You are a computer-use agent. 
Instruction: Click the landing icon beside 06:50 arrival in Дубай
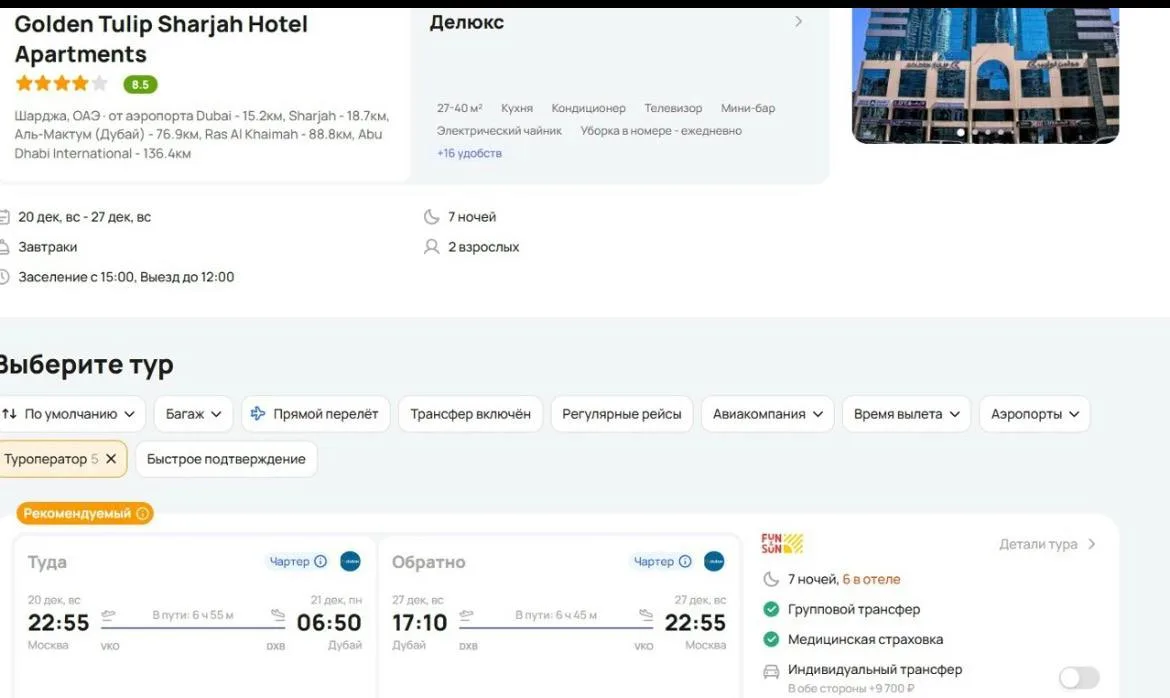coord(278,614)
